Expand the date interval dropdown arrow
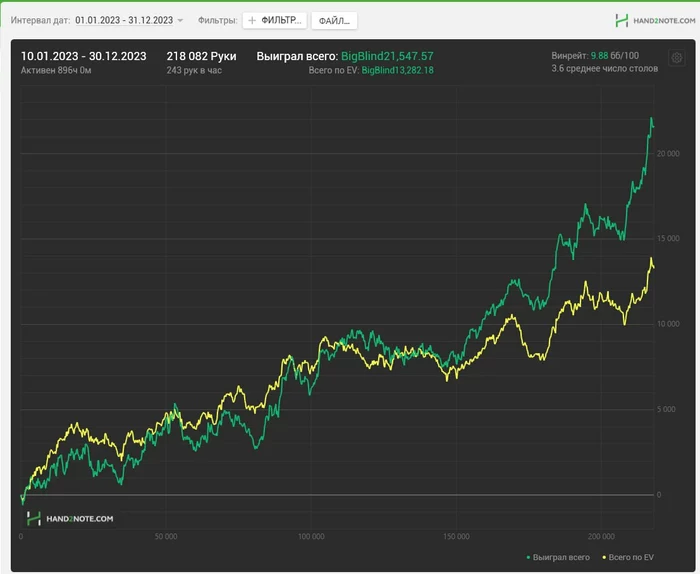This screenshot has height=574, width=700. tap(181, 21)
